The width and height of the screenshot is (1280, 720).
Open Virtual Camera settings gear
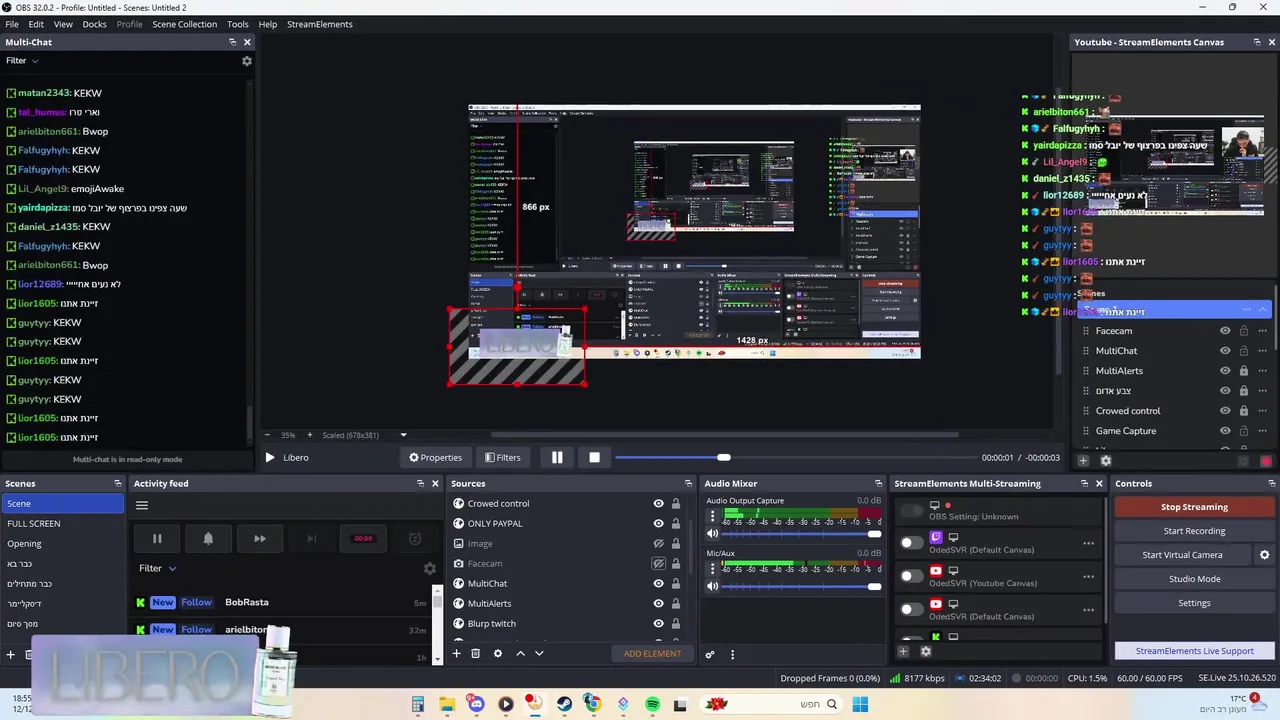(1264, 555)
